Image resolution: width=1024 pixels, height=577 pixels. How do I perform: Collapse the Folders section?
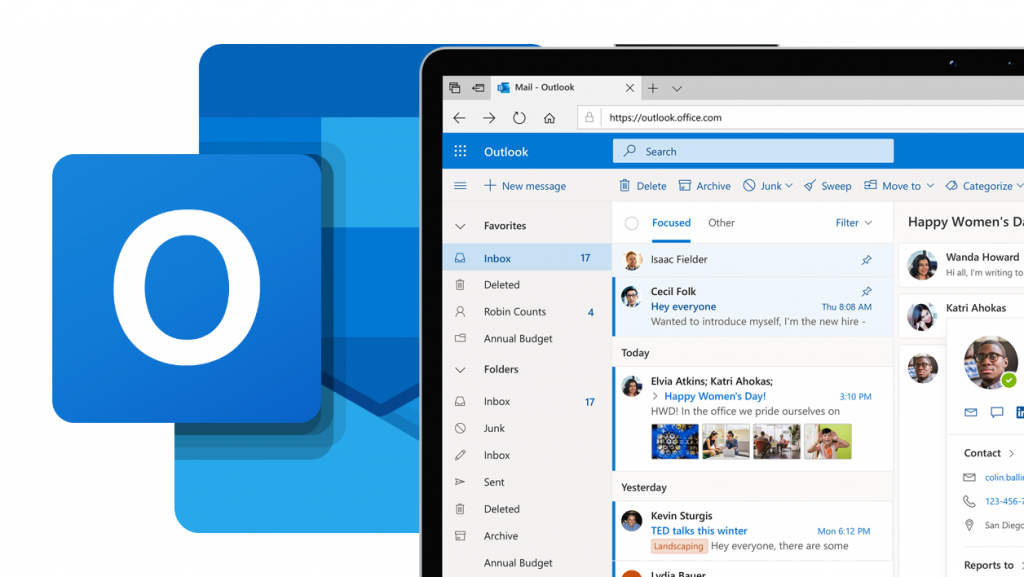(460, 370)
